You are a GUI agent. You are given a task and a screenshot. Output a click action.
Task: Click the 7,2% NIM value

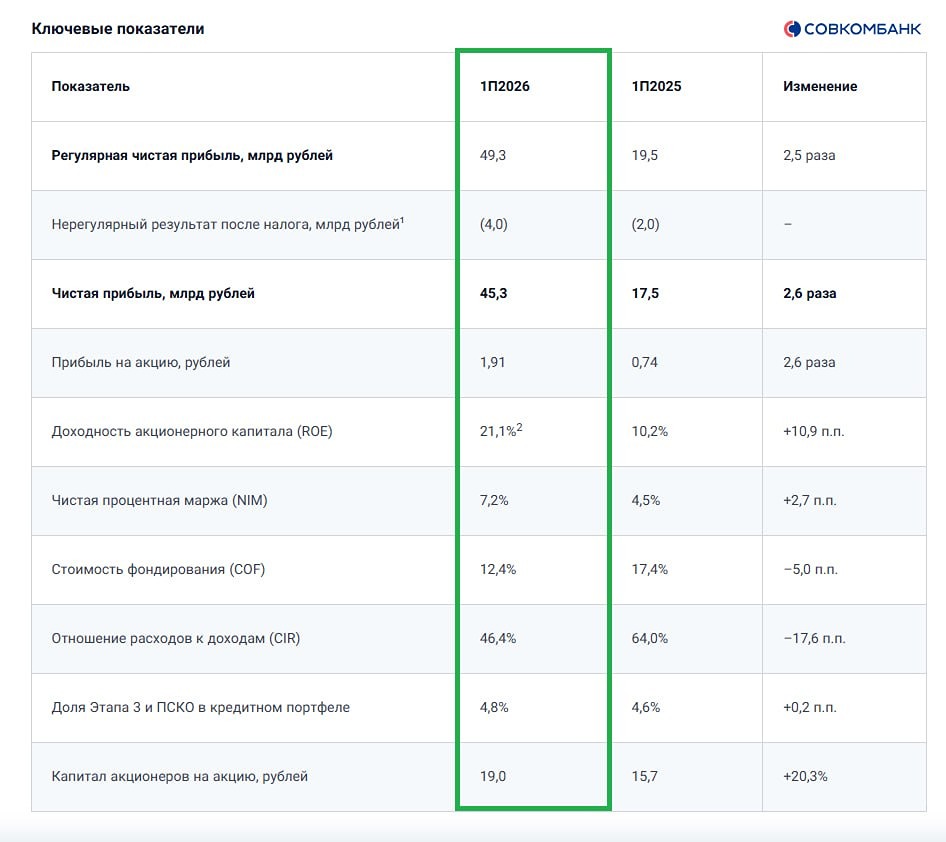pyautogui.click(x=494, y=501)
